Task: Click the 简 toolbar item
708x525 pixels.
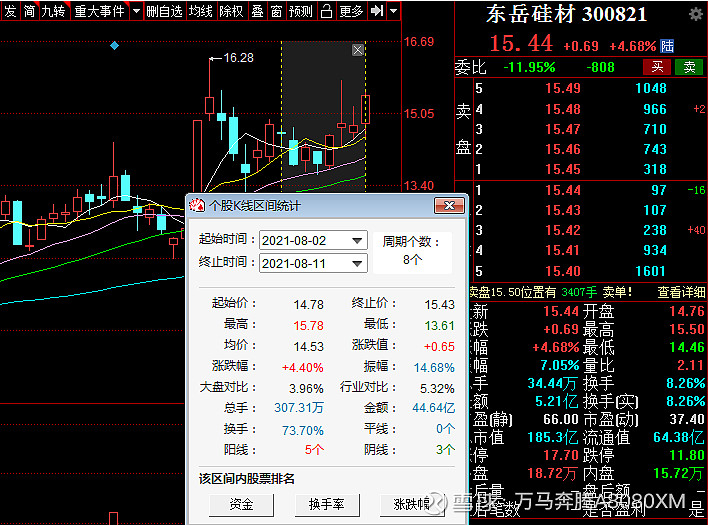Action: coord(29,11)
